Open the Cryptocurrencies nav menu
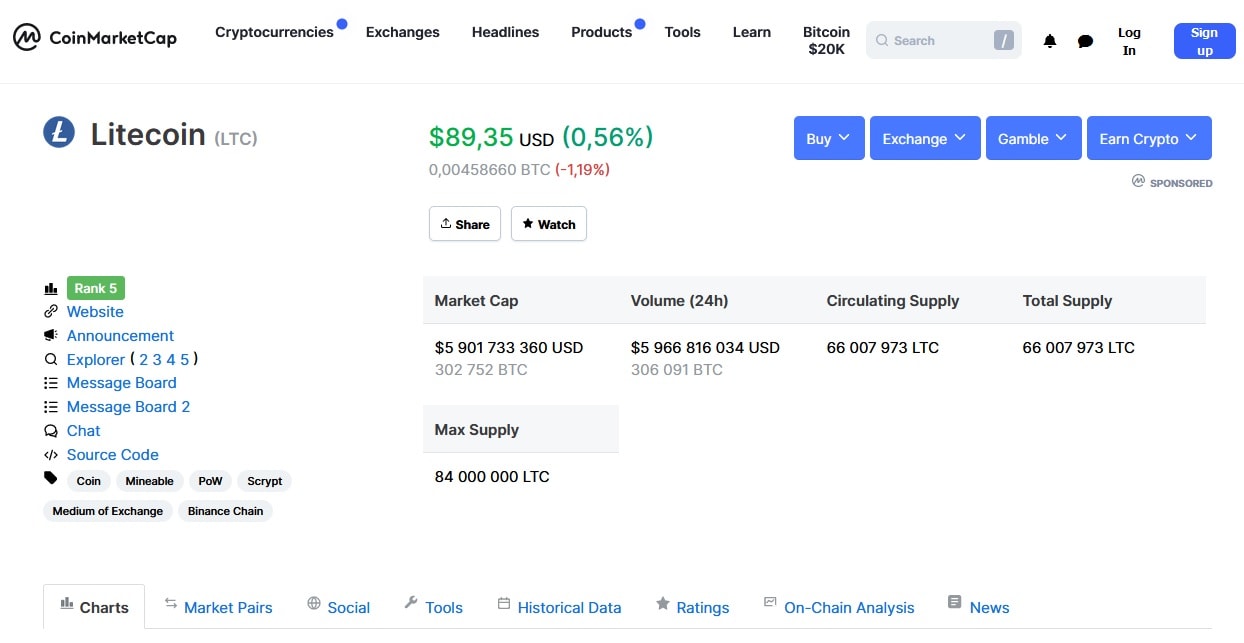This screenshot has height=643, width=1244. 274,32
